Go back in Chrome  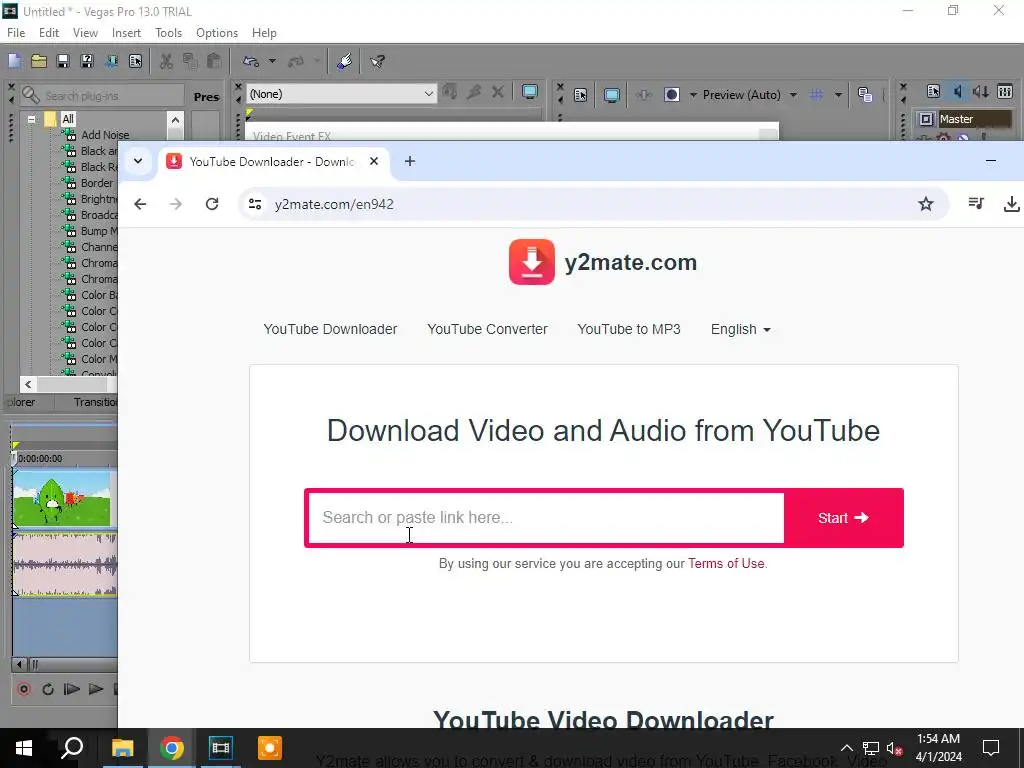click(140, 204)
